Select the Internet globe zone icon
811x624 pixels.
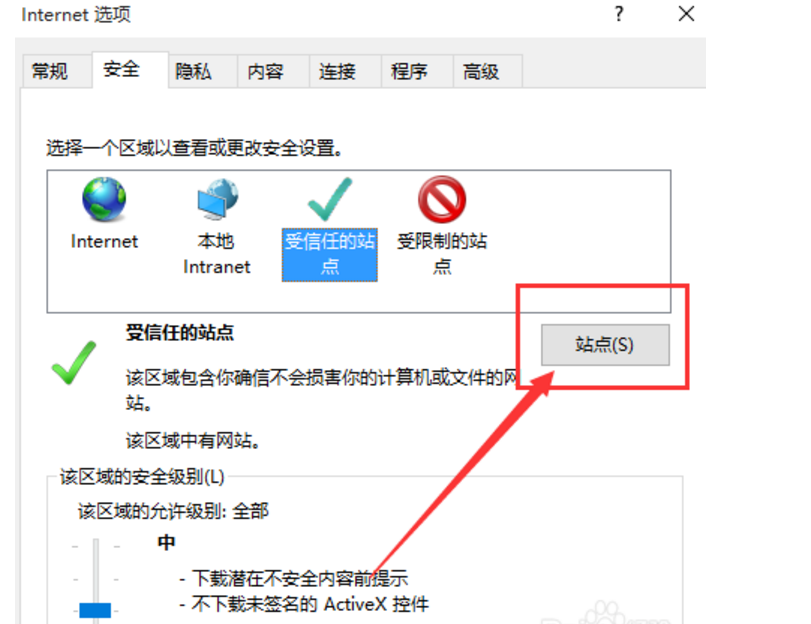(x=104, y=199)
